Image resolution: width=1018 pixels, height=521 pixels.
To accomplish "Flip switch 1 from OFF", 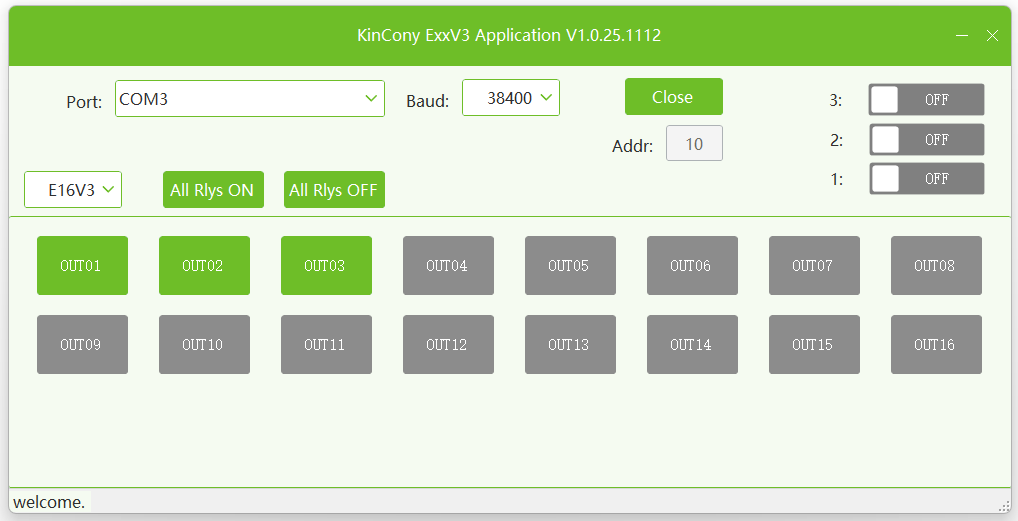I will (x=926, y=179).
